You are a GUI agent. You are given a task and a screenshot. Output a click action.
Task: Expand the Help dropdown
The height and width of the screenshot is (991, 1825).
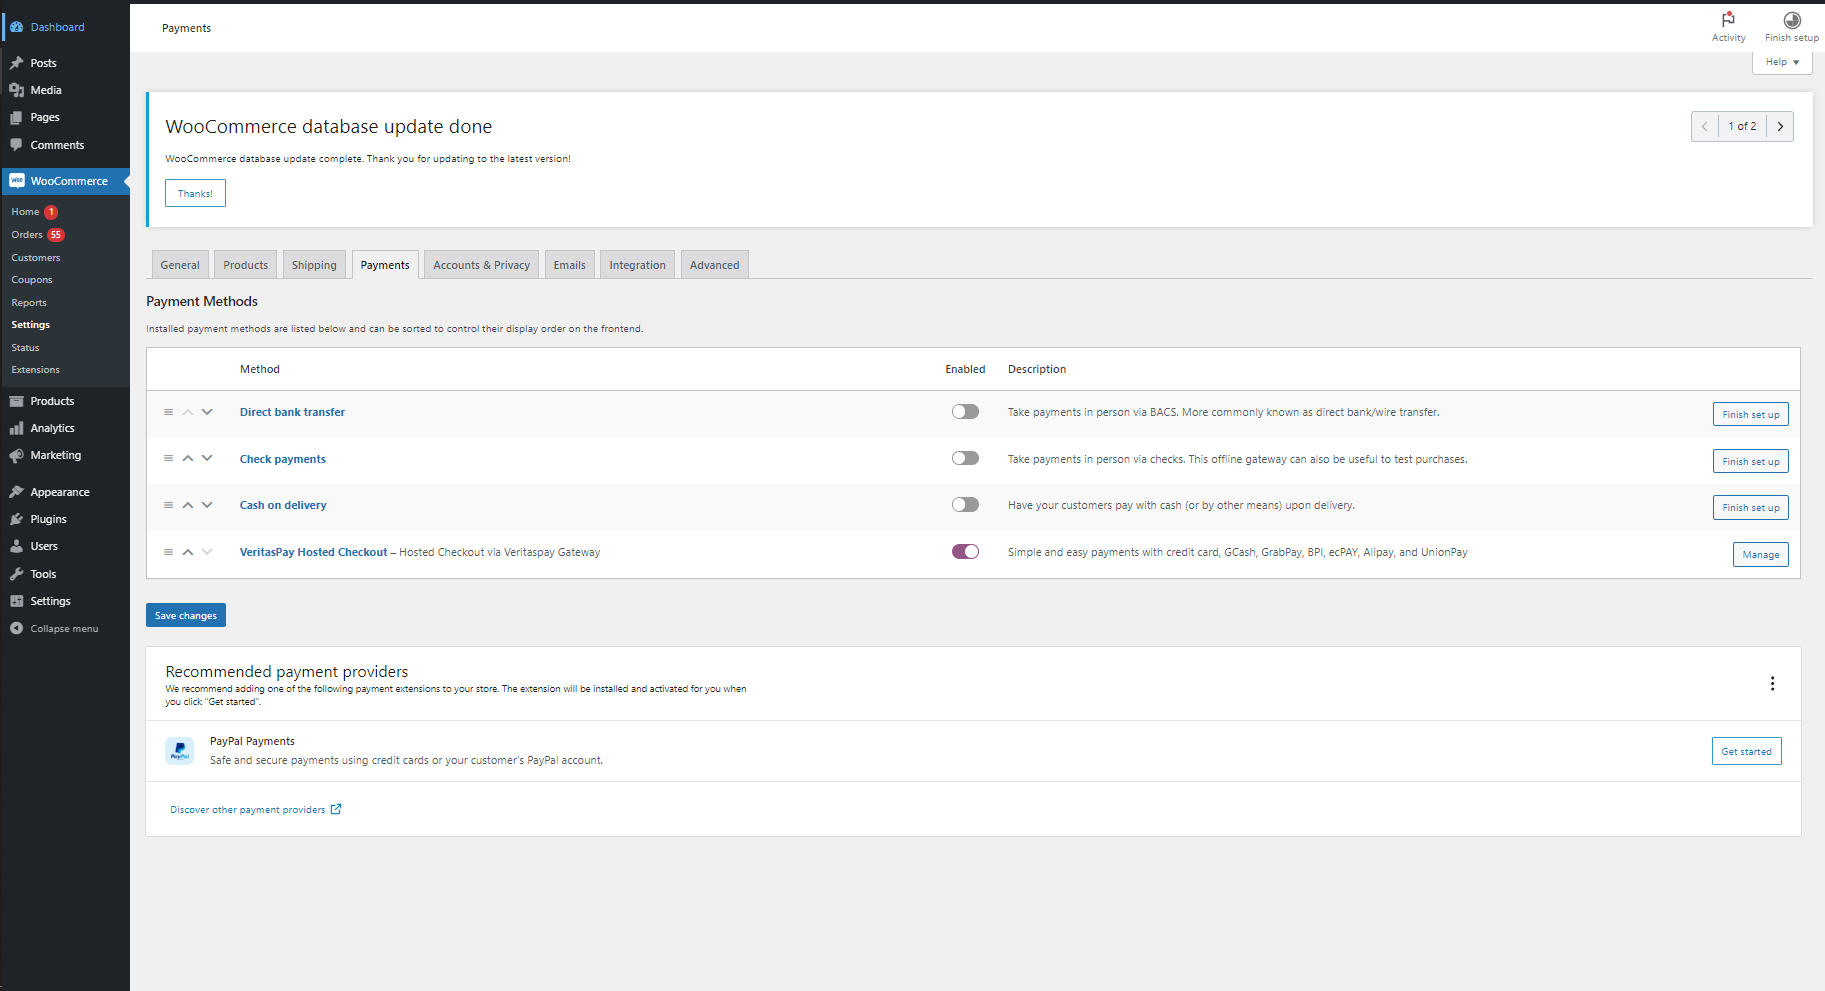pyautogui.click(x=1782, y=62)
